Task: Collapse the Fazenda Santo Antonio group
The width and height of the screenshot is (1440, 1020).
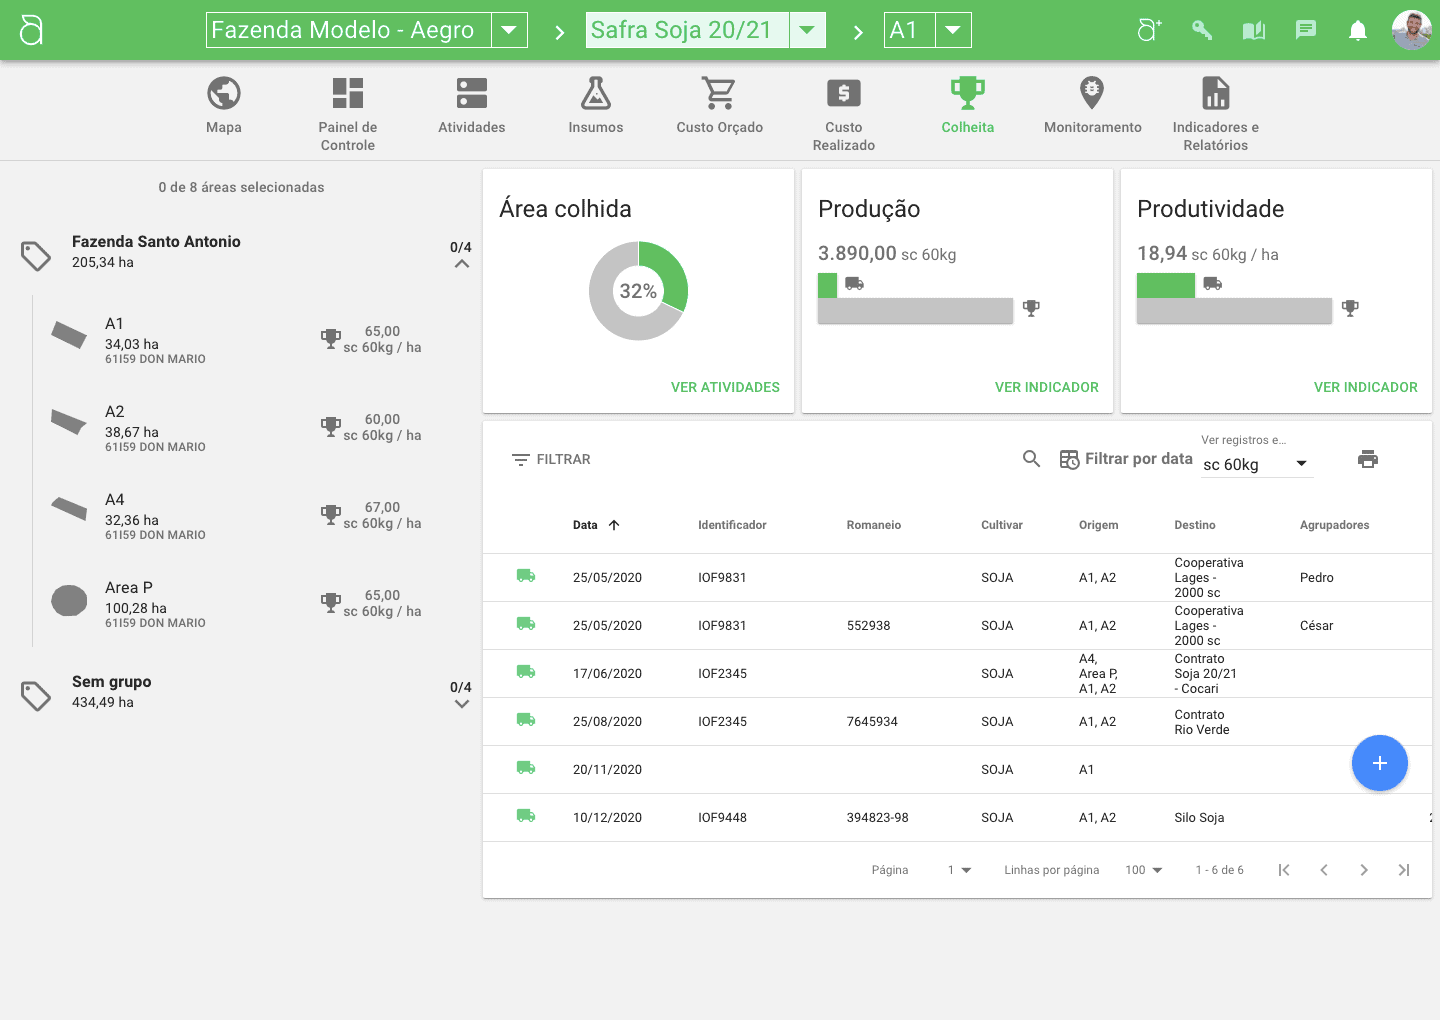Action: pyautogui.click(x=461, y=263)
